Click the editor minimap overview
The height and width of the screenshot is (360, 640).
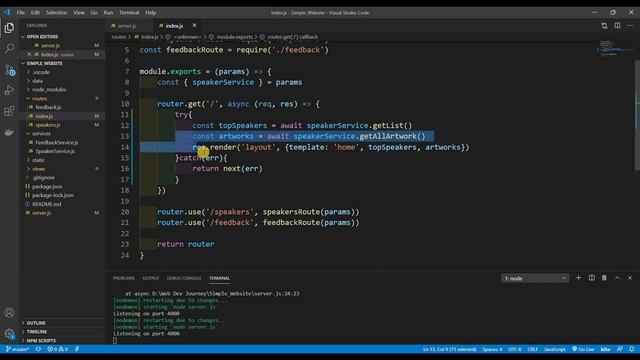click(616, 48)
